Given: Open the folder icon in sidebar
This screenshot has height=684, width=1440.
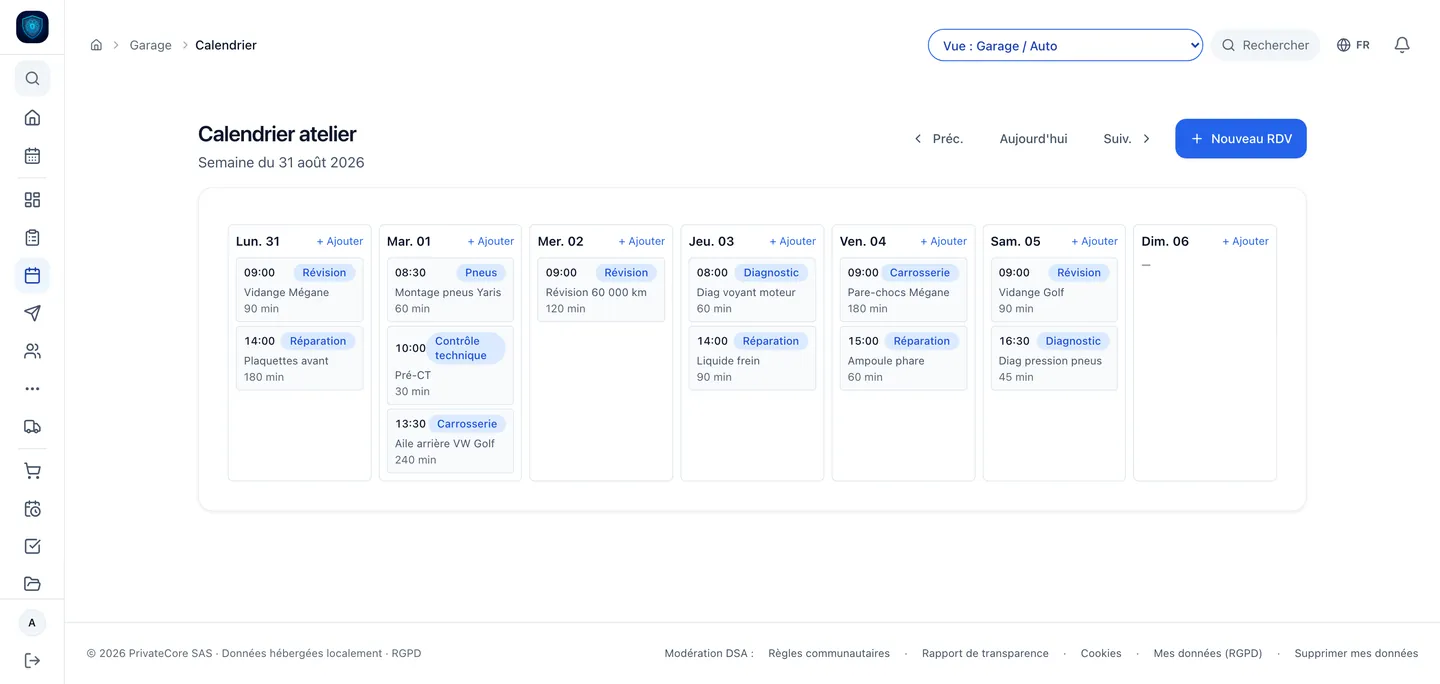Looking at the screenshot, I should (x=32, y=584).
